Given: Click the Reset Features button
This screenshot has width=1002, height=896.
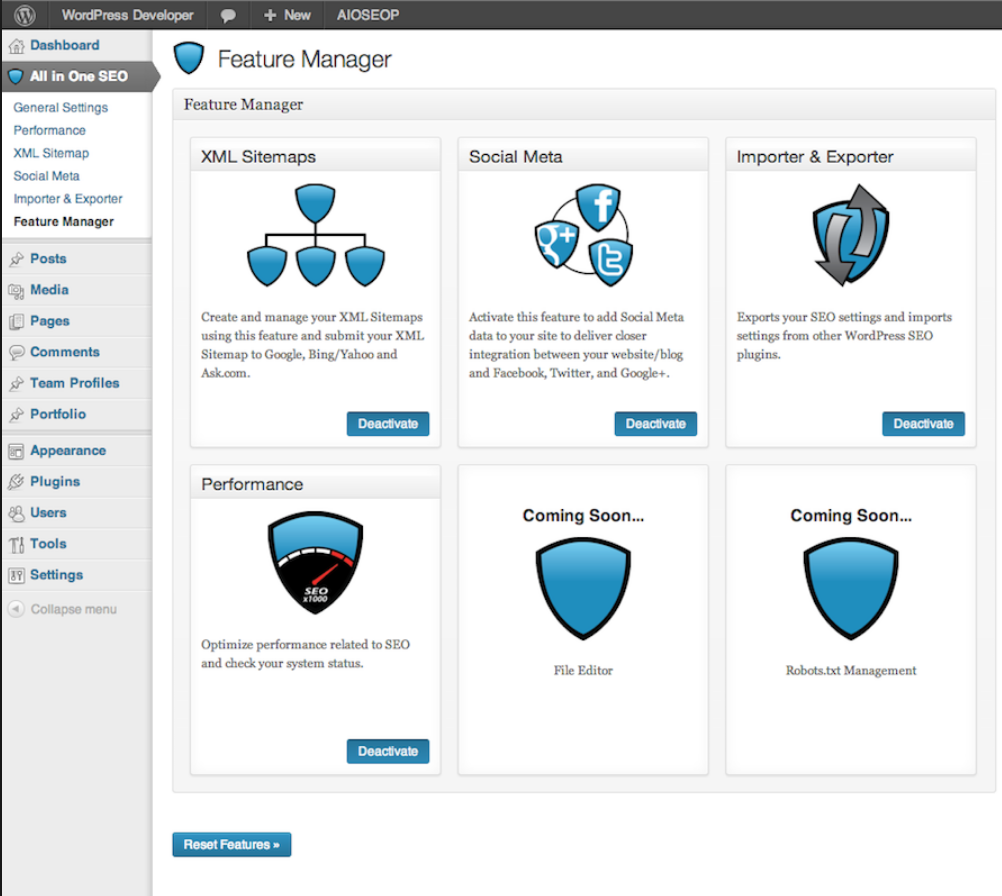Looking at the screenshot, I should pos(232,845).
